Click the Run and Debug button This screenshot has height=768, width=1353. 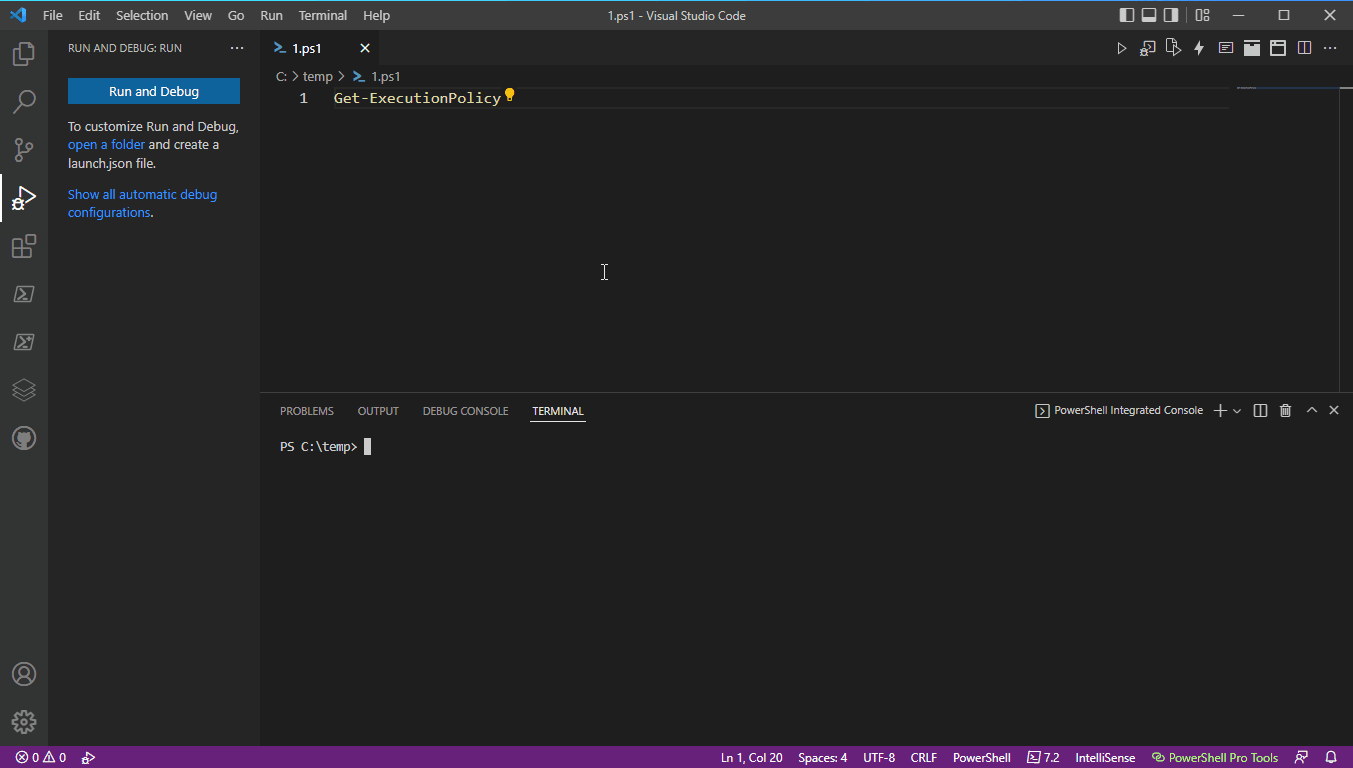[153, 90]
